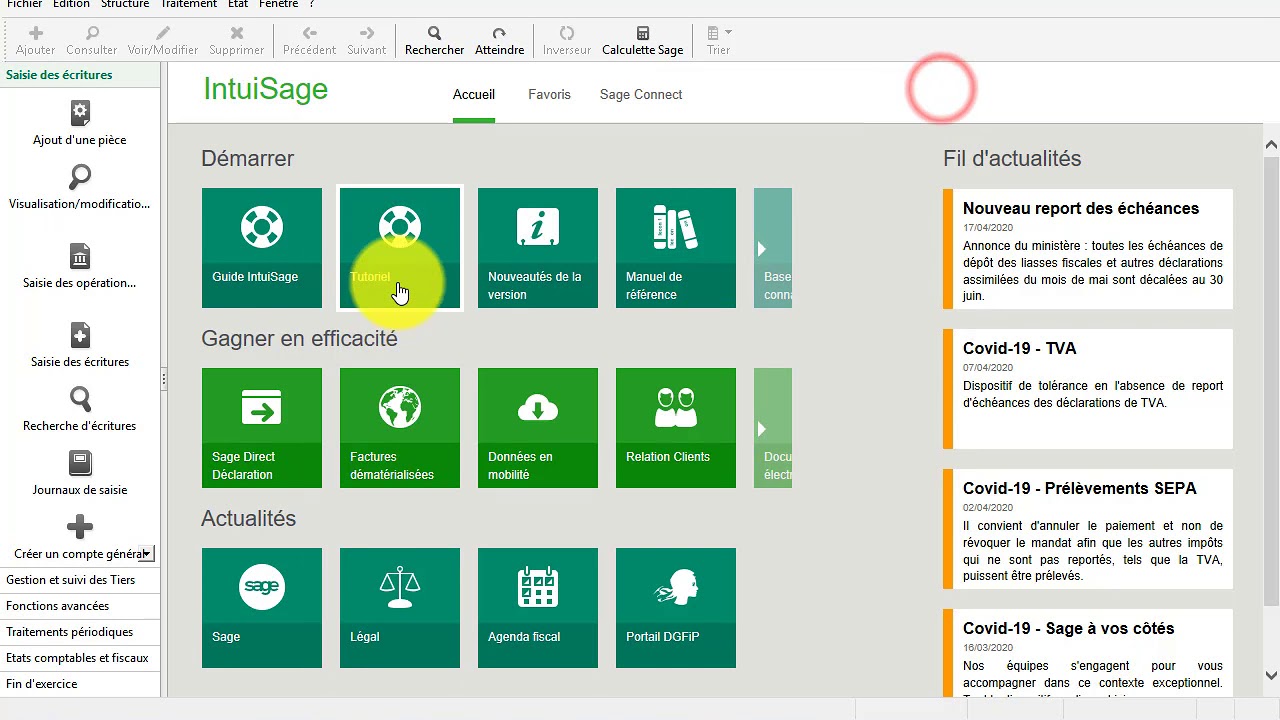
Task: Open Visualisation/modification sidebar icon
Action: pos(80,178)
